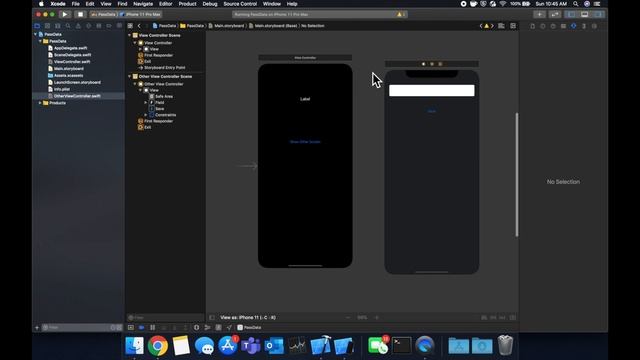Expand the Products folder

(40, 103)
